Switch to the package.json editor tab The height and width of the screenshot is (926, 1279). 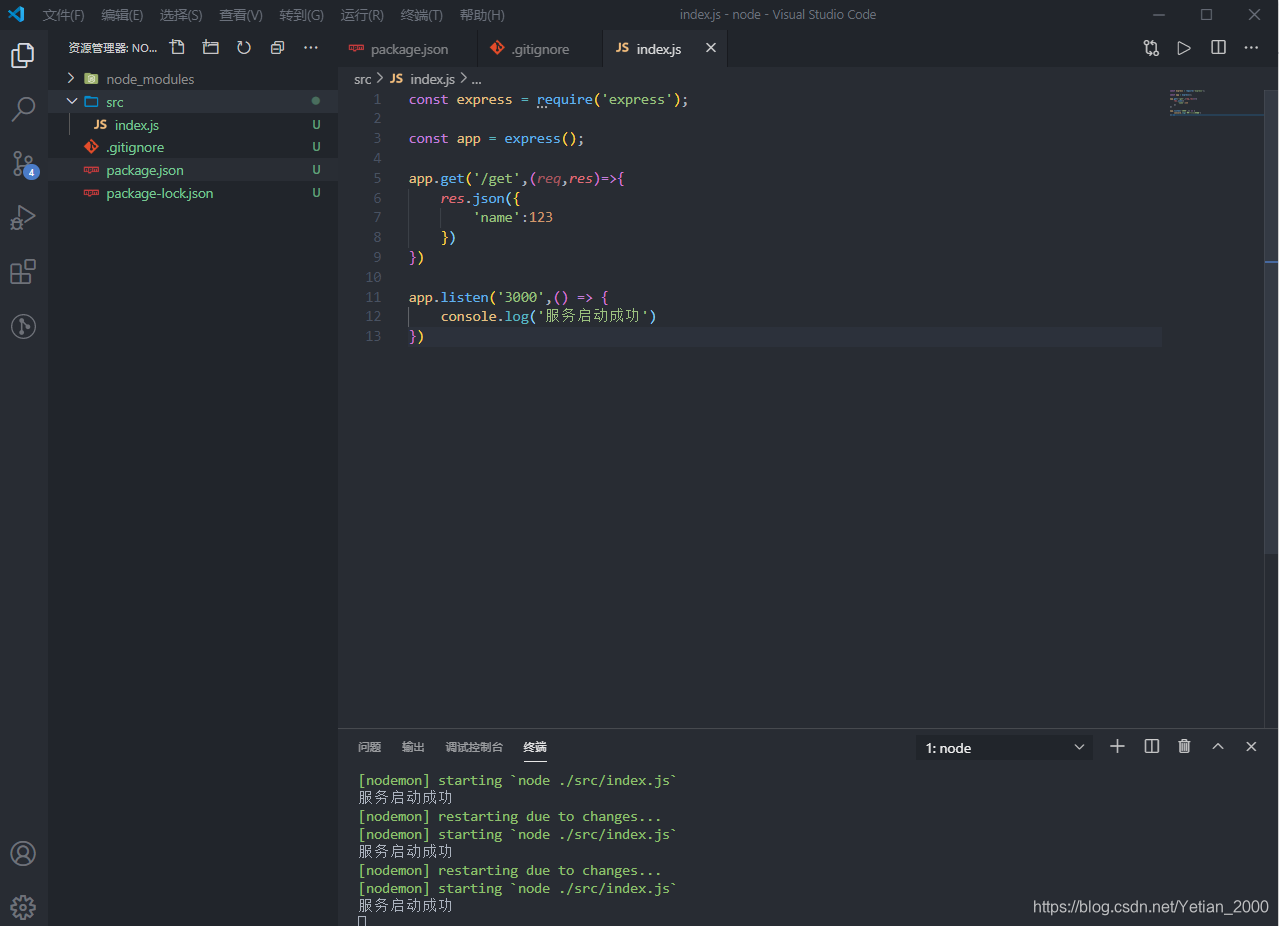point(408,48)
